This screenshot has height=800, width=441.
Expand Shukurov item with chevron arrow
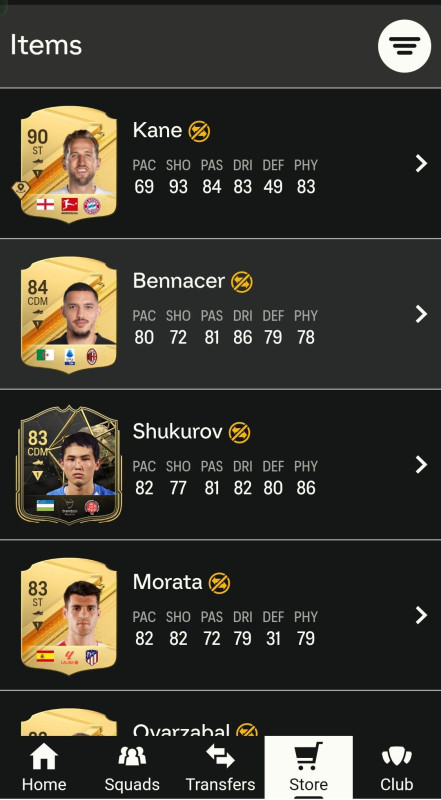pos(421,464)
